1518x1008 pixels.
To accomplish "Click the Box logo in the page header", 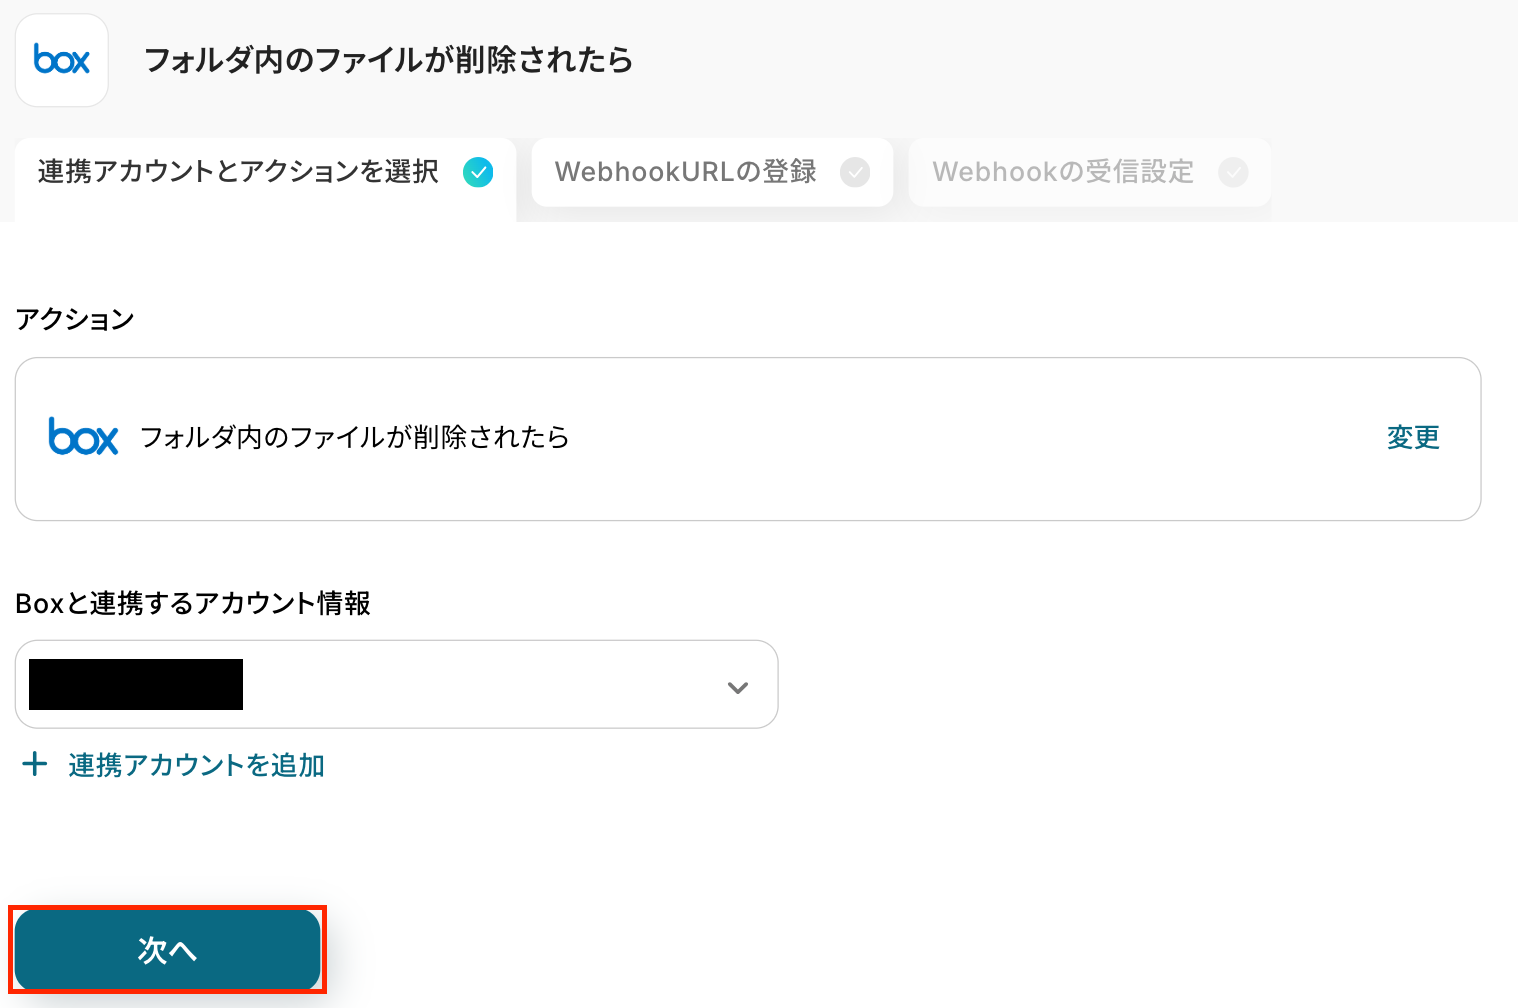I will point(62,60).
